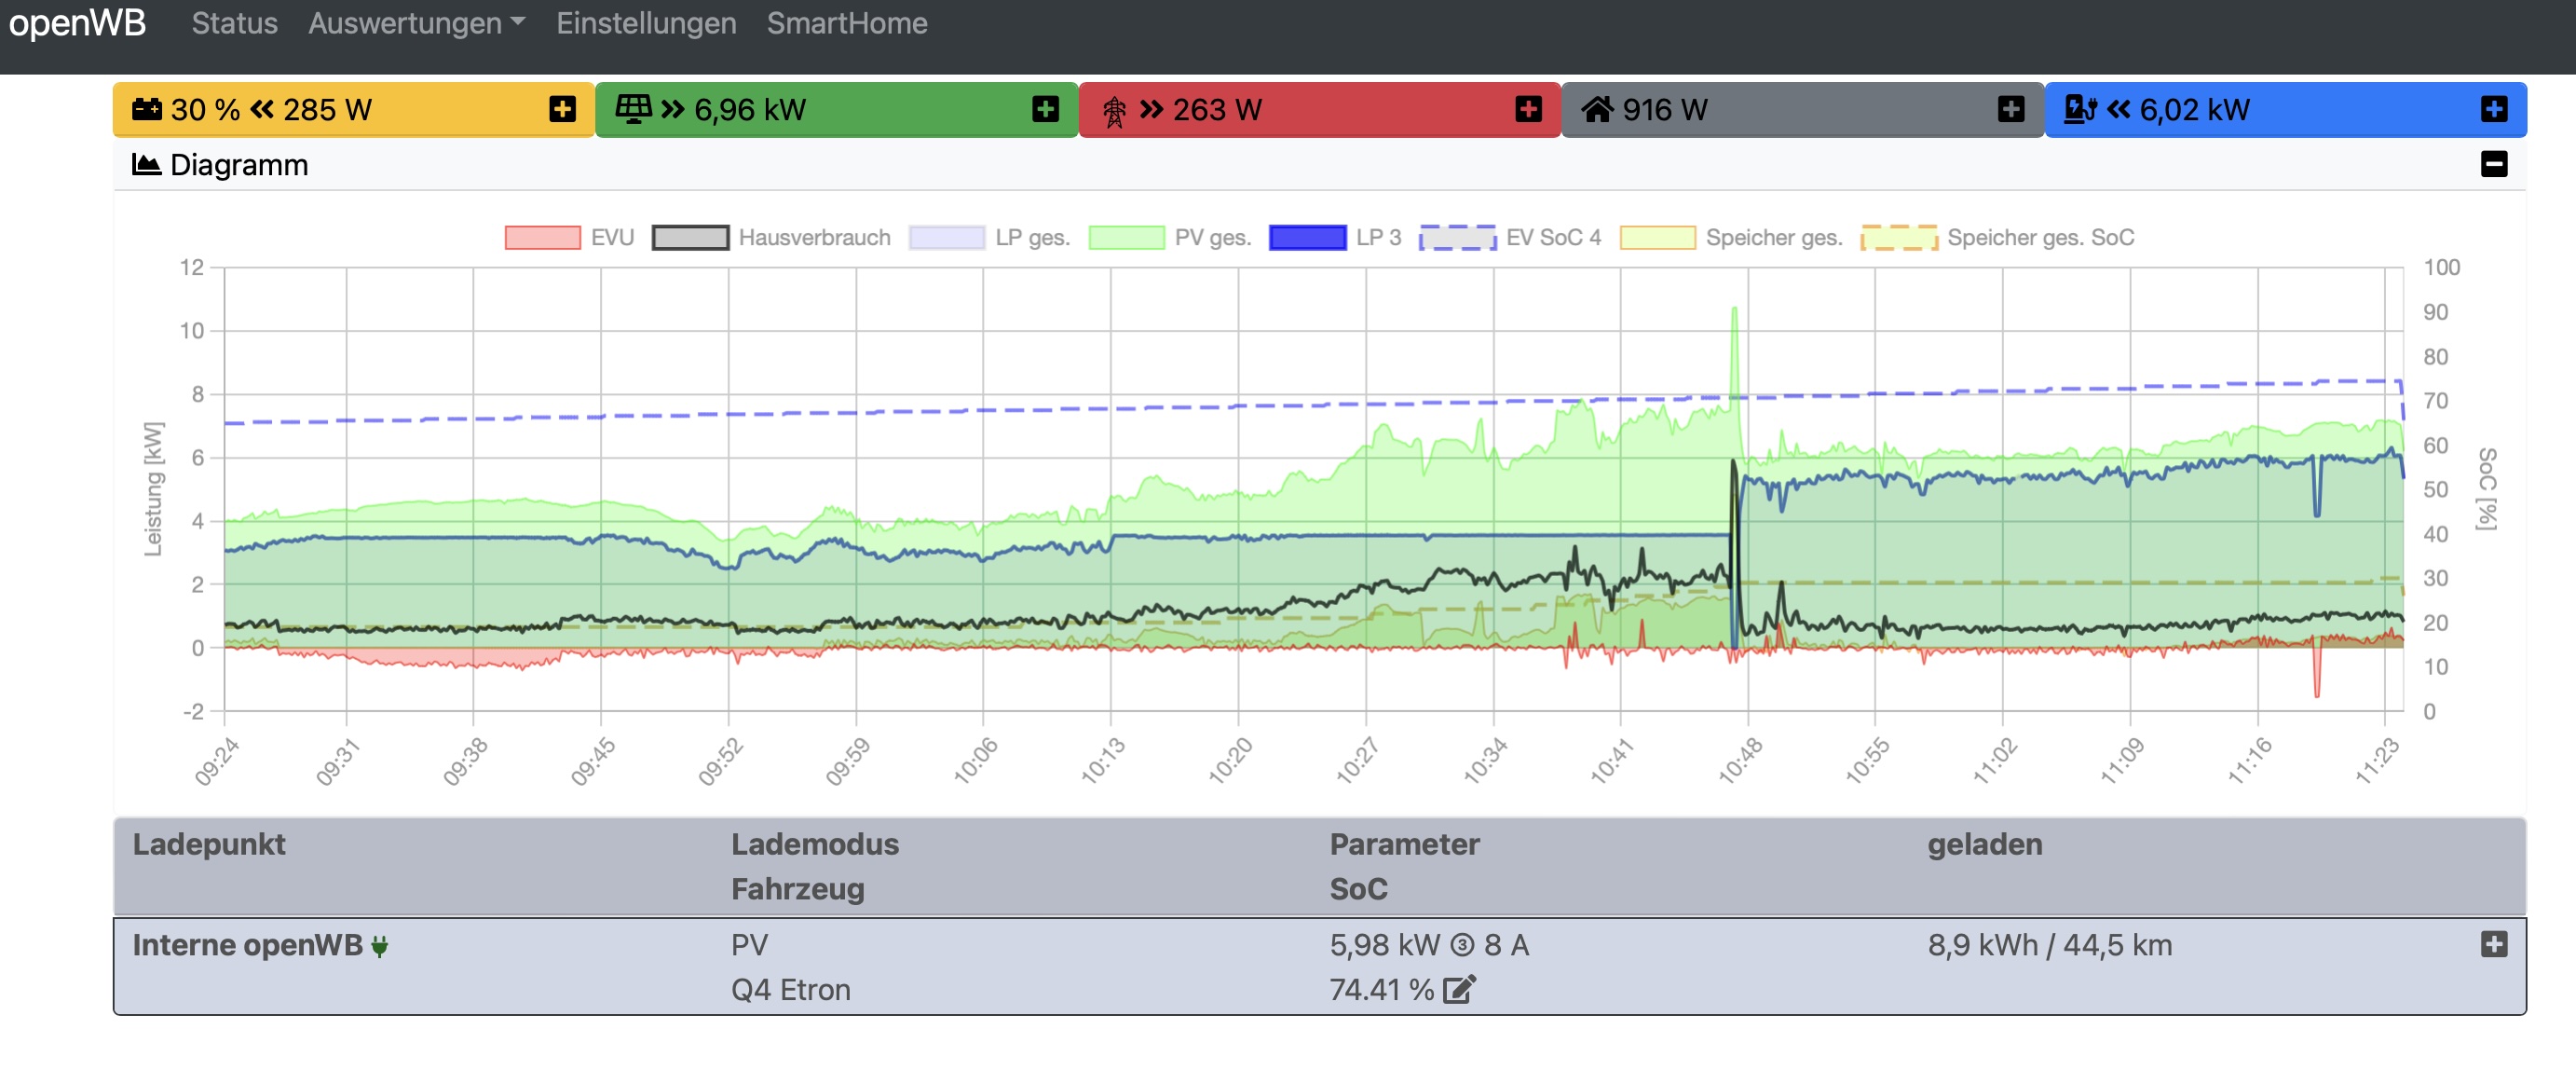
Task: Click the solar panel PV icon
Action: point(633,109)
